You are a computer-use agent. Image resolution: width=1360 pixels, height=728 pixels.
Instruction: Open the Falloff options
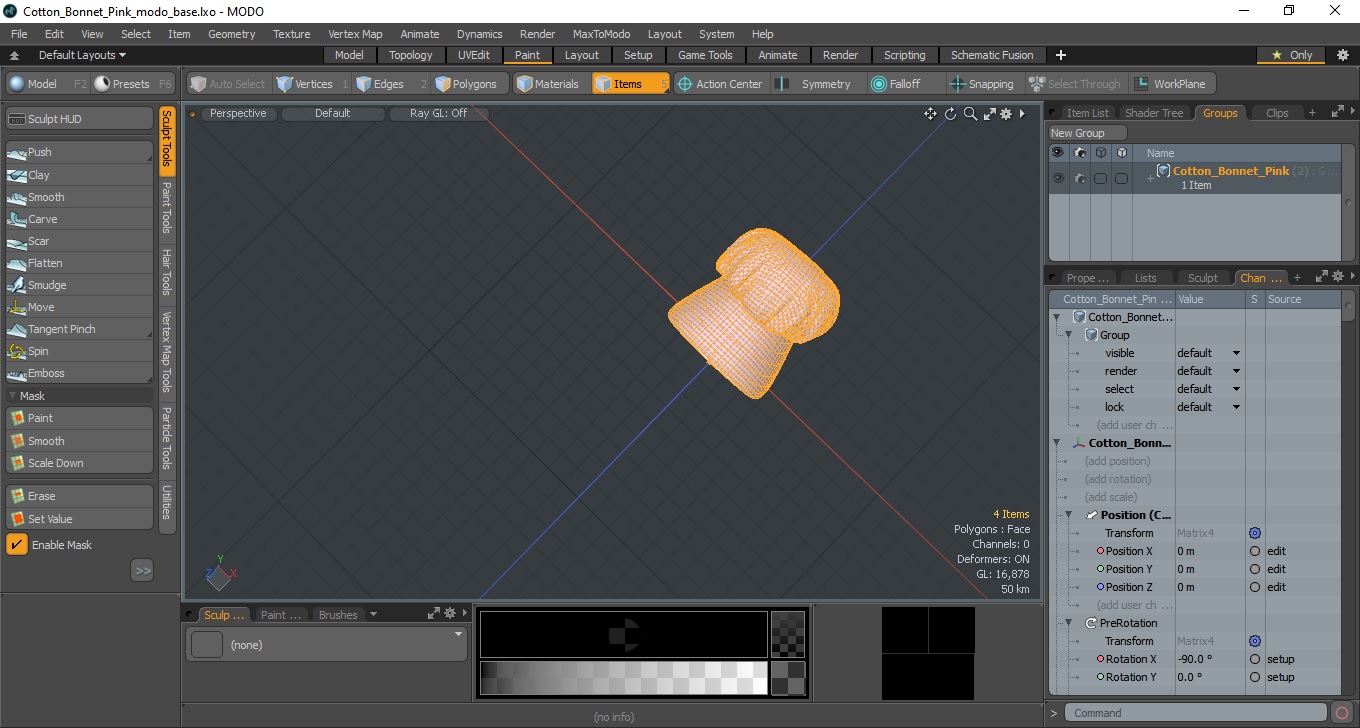click(905, 84)
